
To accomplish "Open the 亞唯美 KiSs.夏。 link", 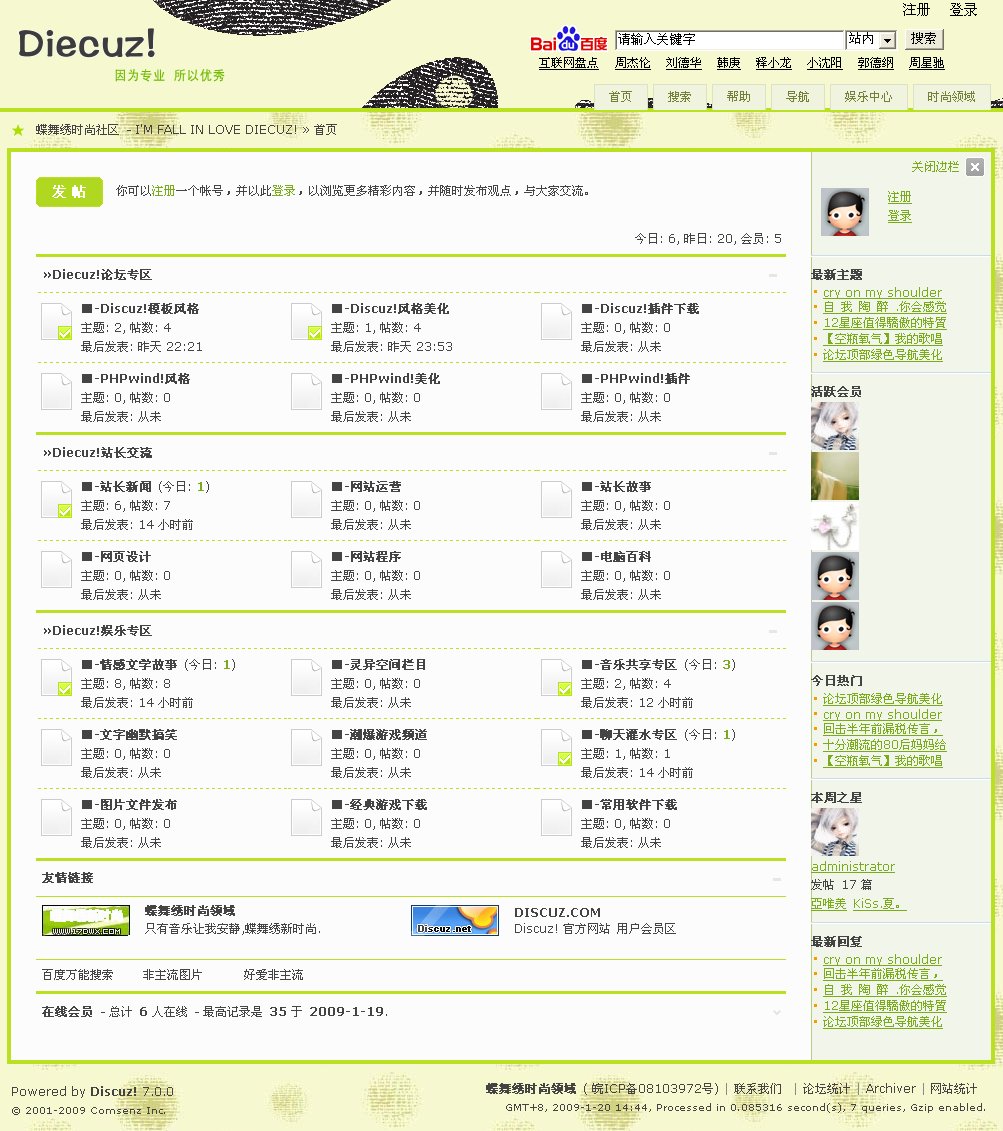I will click(x=858, y=904).
